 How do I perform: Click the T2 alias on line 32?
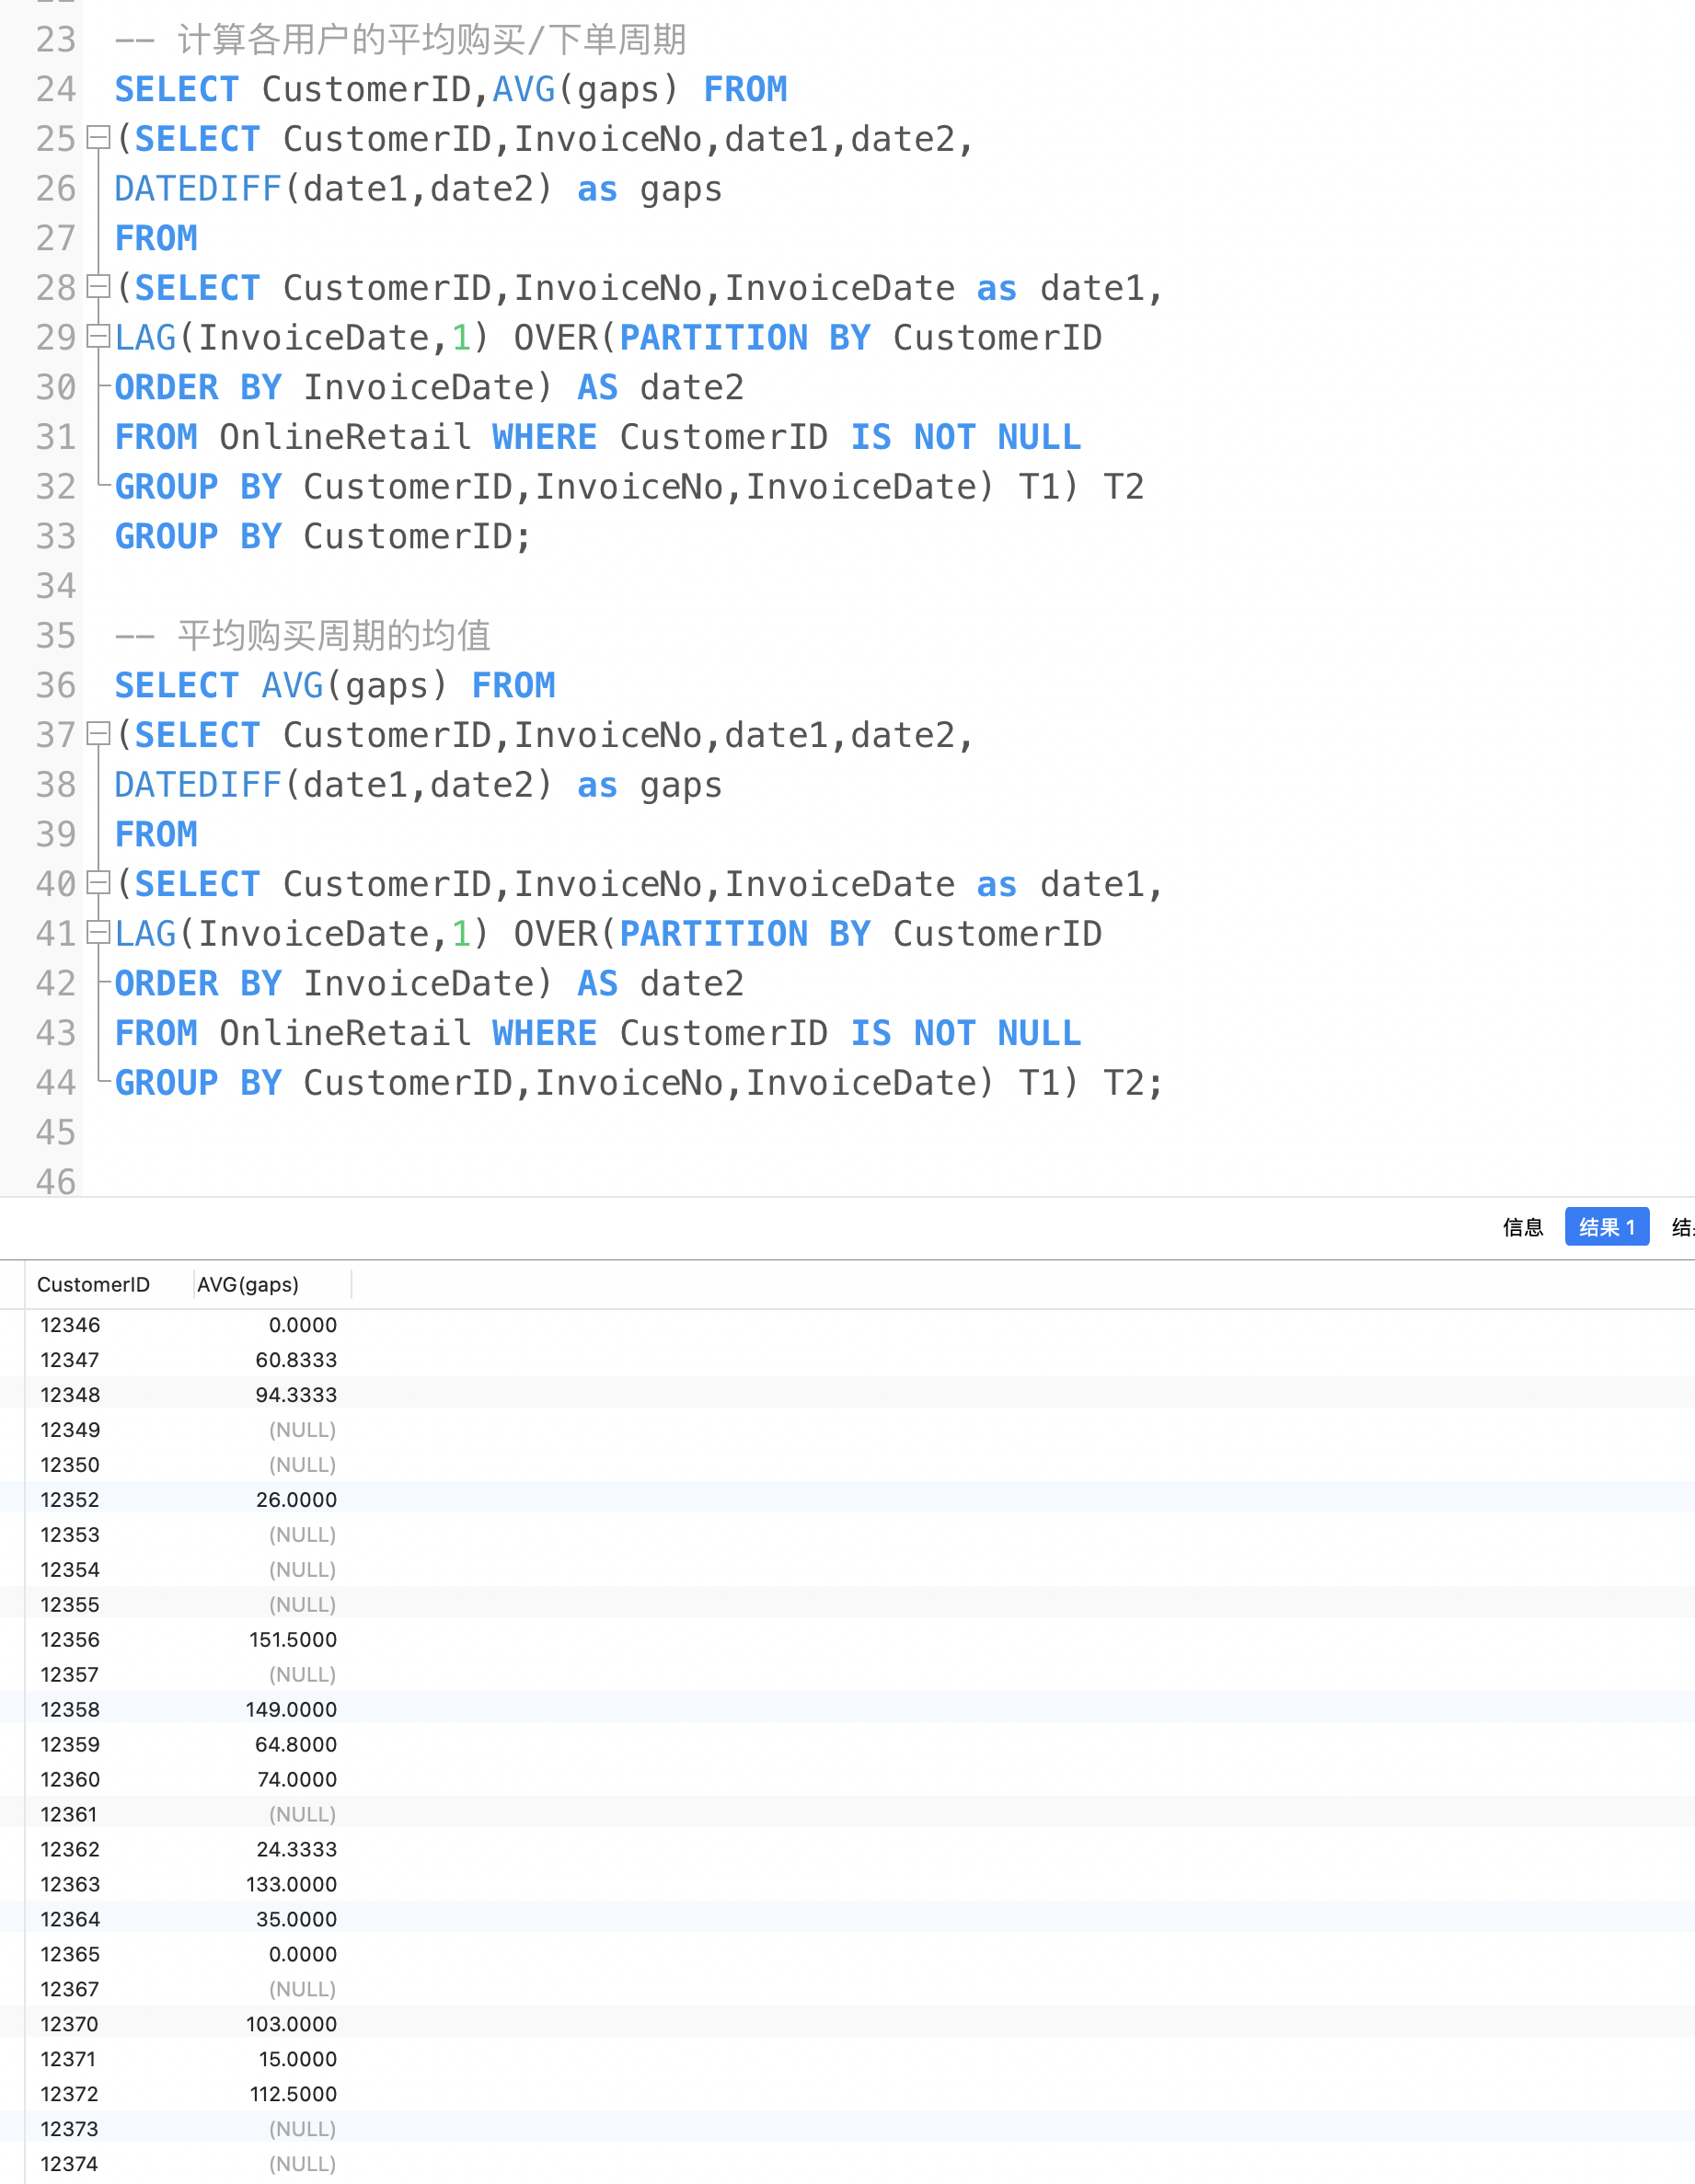(1123, 486)
